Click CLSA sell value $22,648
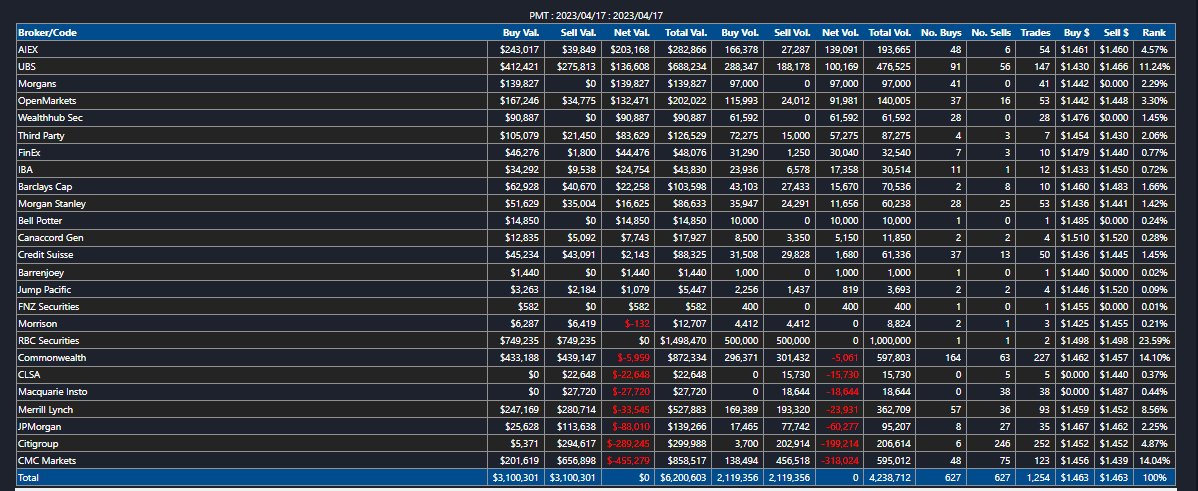The width and height of the screenshot is (1198, 491). (578, 375)
